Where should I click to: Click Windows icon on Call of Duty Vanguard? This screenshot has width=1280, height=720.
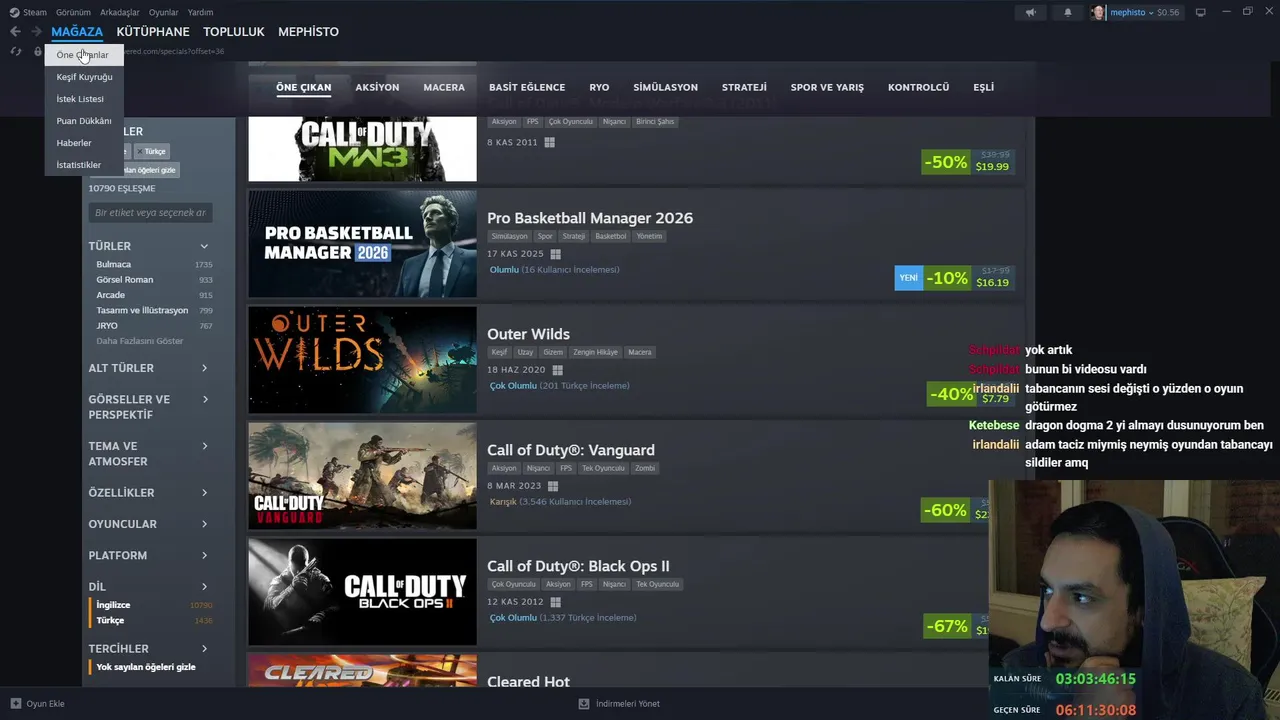pos(552,486)
